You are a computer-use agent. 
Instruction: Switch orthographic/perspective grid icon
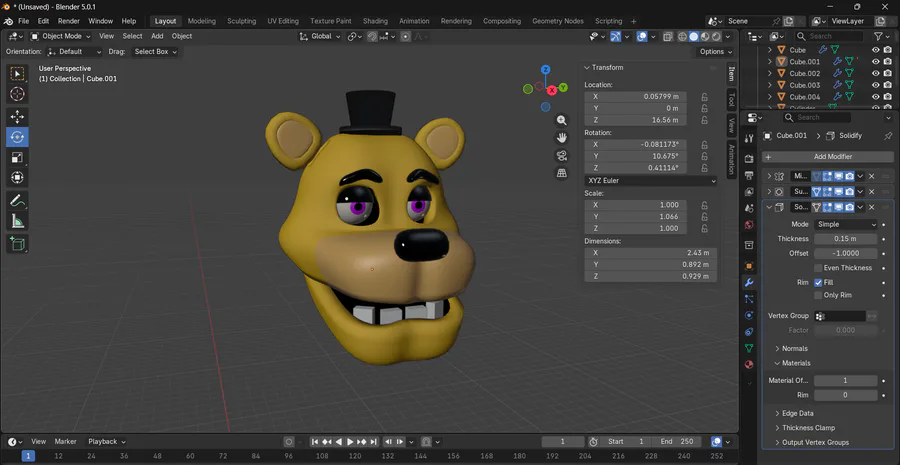(561, 173)
